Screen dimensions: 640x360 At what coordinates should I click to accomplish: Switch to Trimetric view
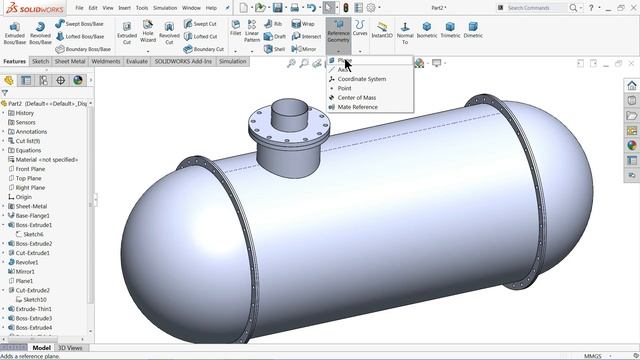450,30
